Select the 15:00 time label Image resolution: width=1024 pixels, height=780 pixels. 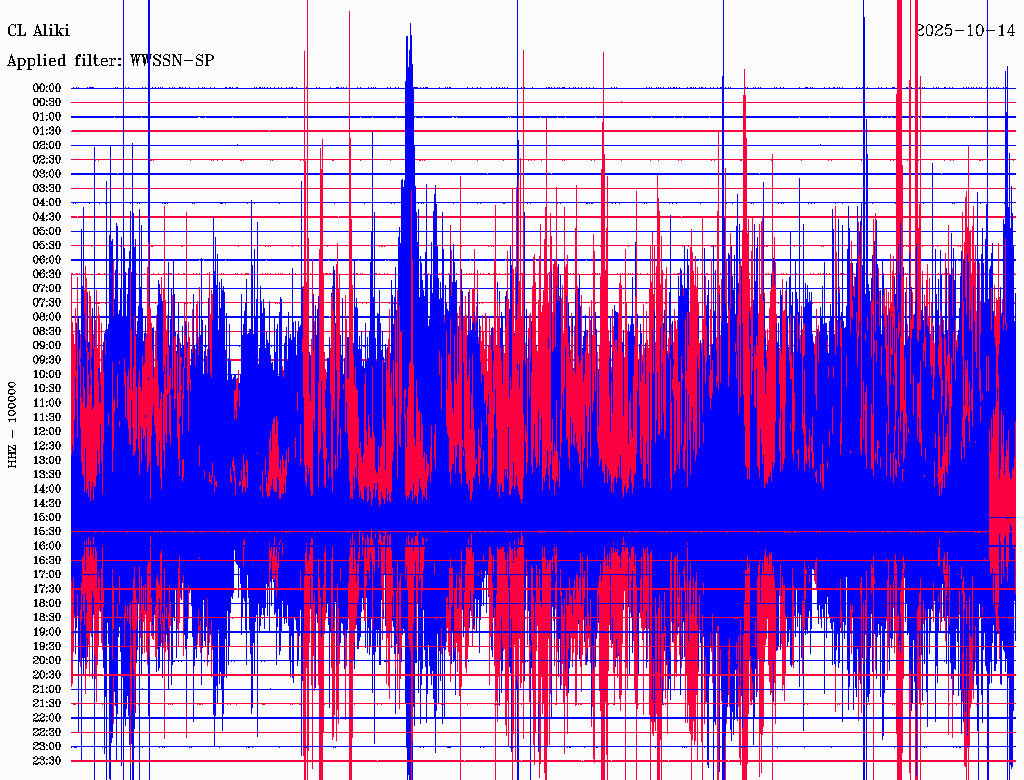(47, 517)
